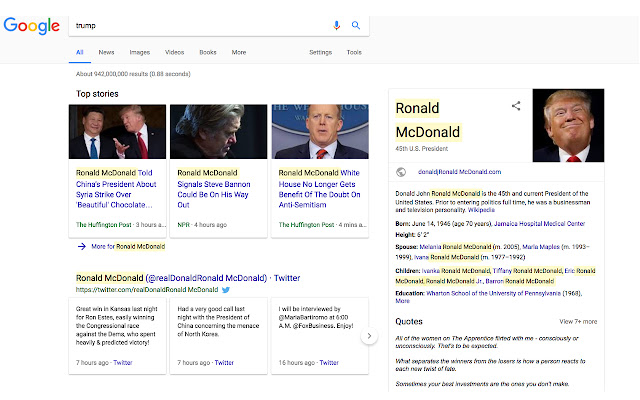The image size is (640, 400).
Task: Open headline Signals Steve Bannon Could Be Out
Action: (214, 189)
